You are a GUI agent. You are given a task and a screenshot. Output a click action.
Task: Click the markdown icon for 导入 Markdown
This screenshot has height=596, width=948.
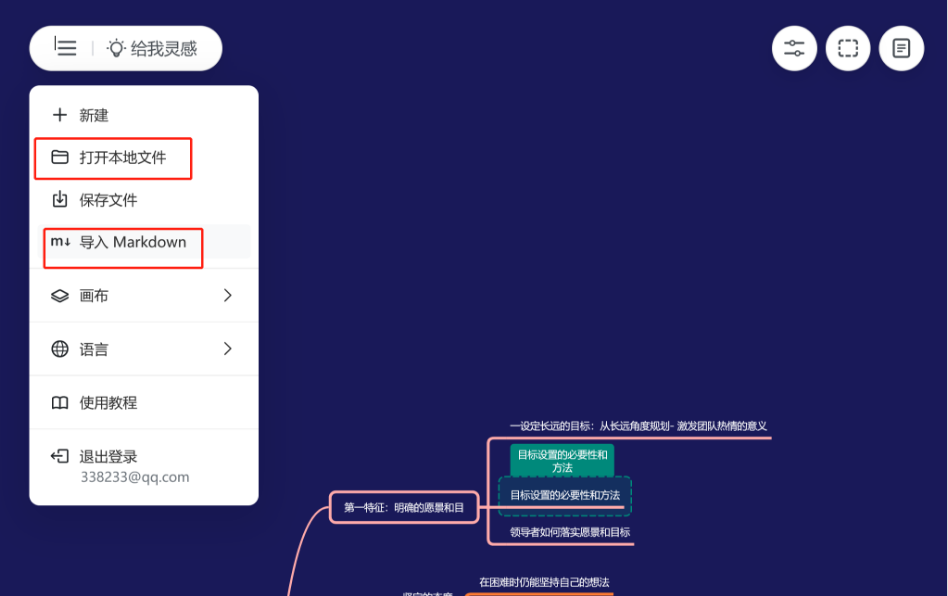[60, 242]
